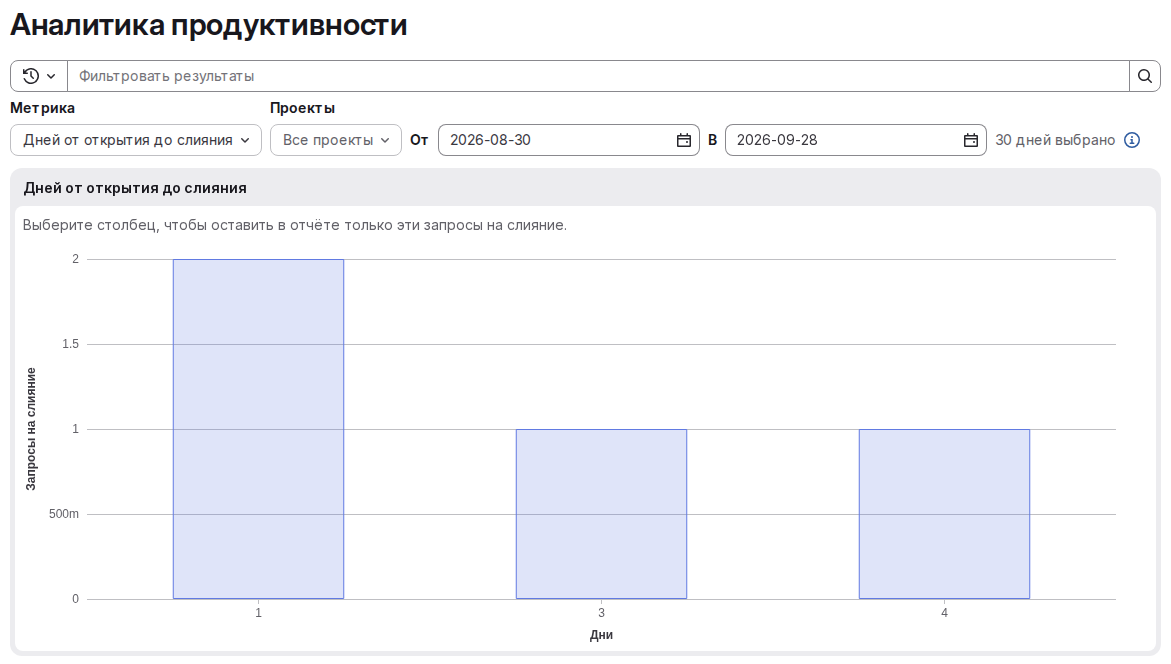
Task: Open the 'Дней от открытия до слияния' metric dropdown
Action: point(136,140)
